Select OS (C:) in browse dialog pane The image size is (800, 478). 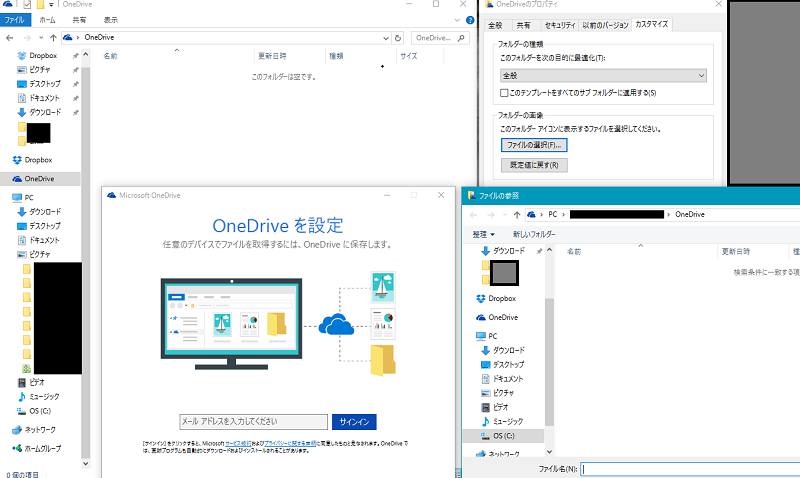tap(504, 436)
